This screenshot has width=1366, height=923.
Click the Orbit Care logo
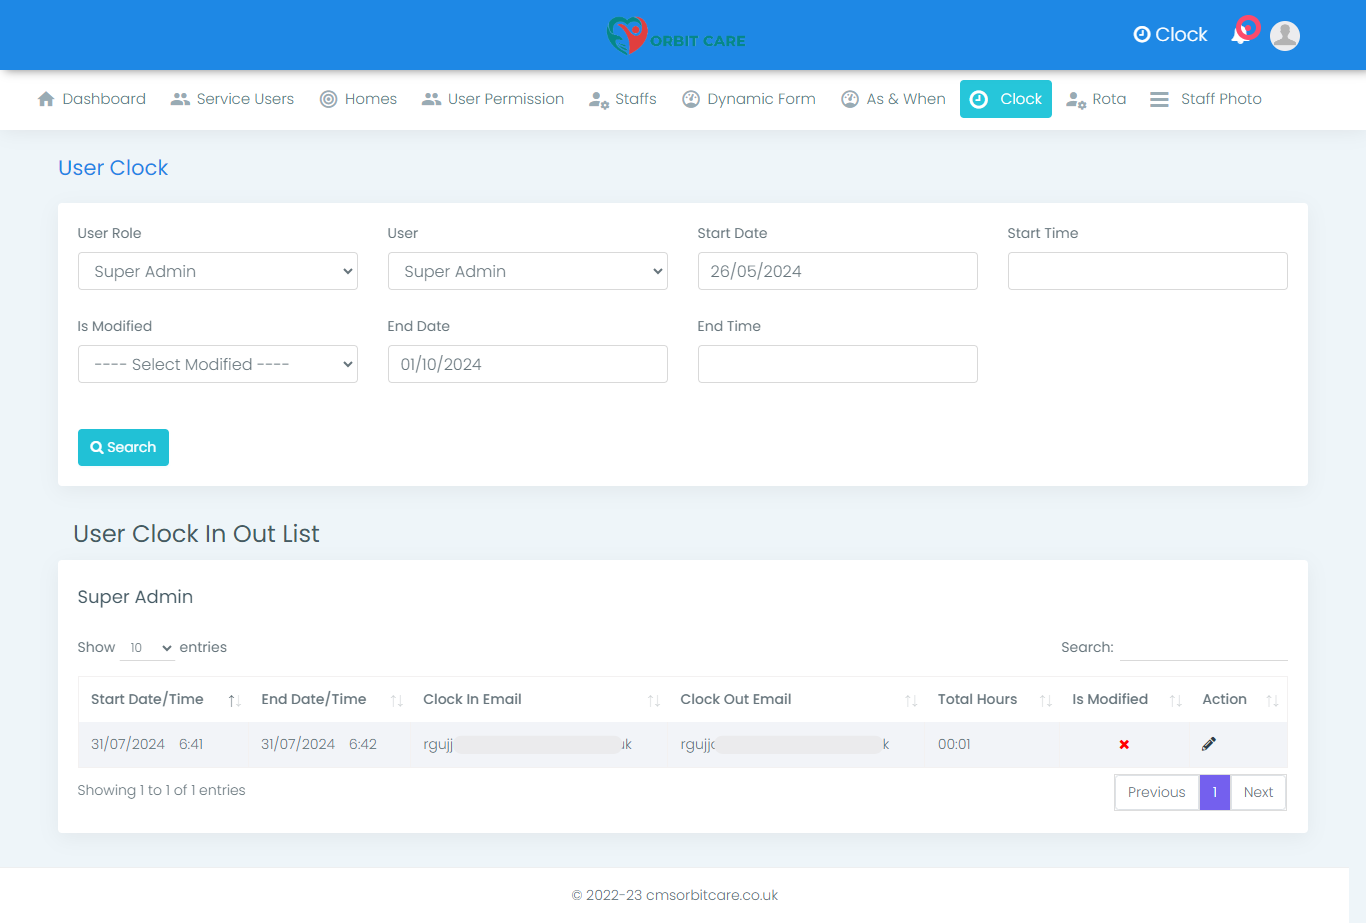(677, 36)
